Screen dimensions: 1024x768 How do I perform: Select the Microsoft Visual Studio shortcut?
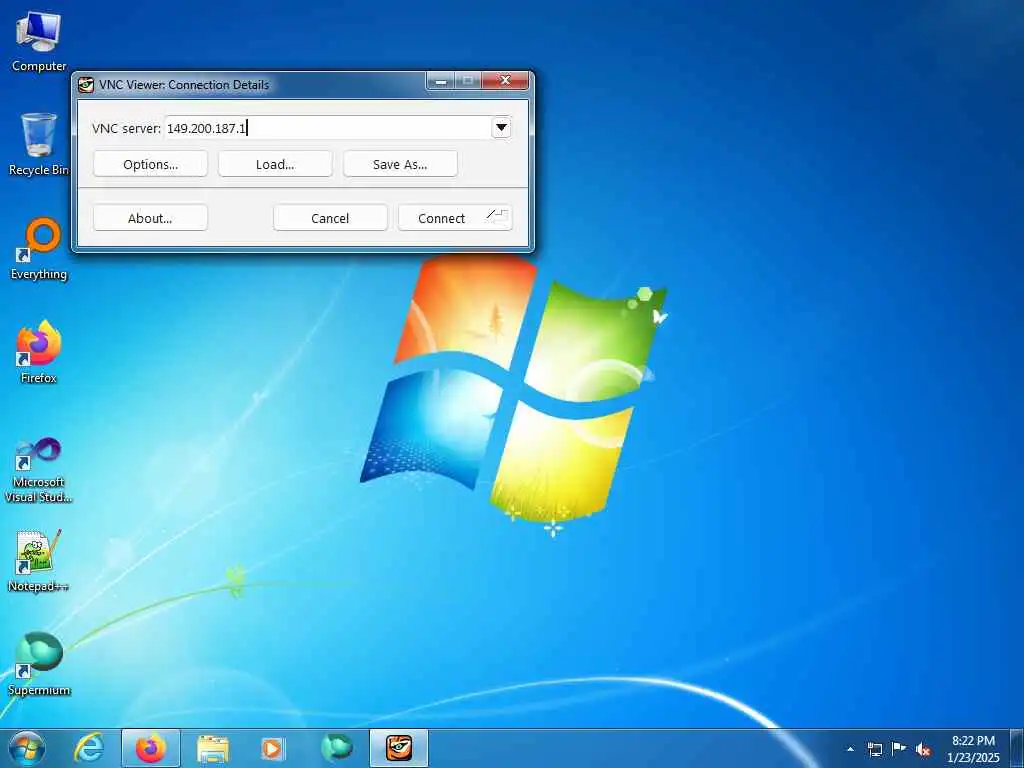39,470
